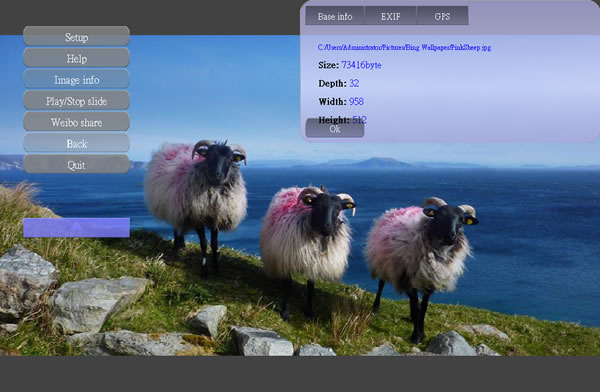This screenshot has height=392, width=600.
Task: Share image via Weibo share button
Action: [77, 122]
